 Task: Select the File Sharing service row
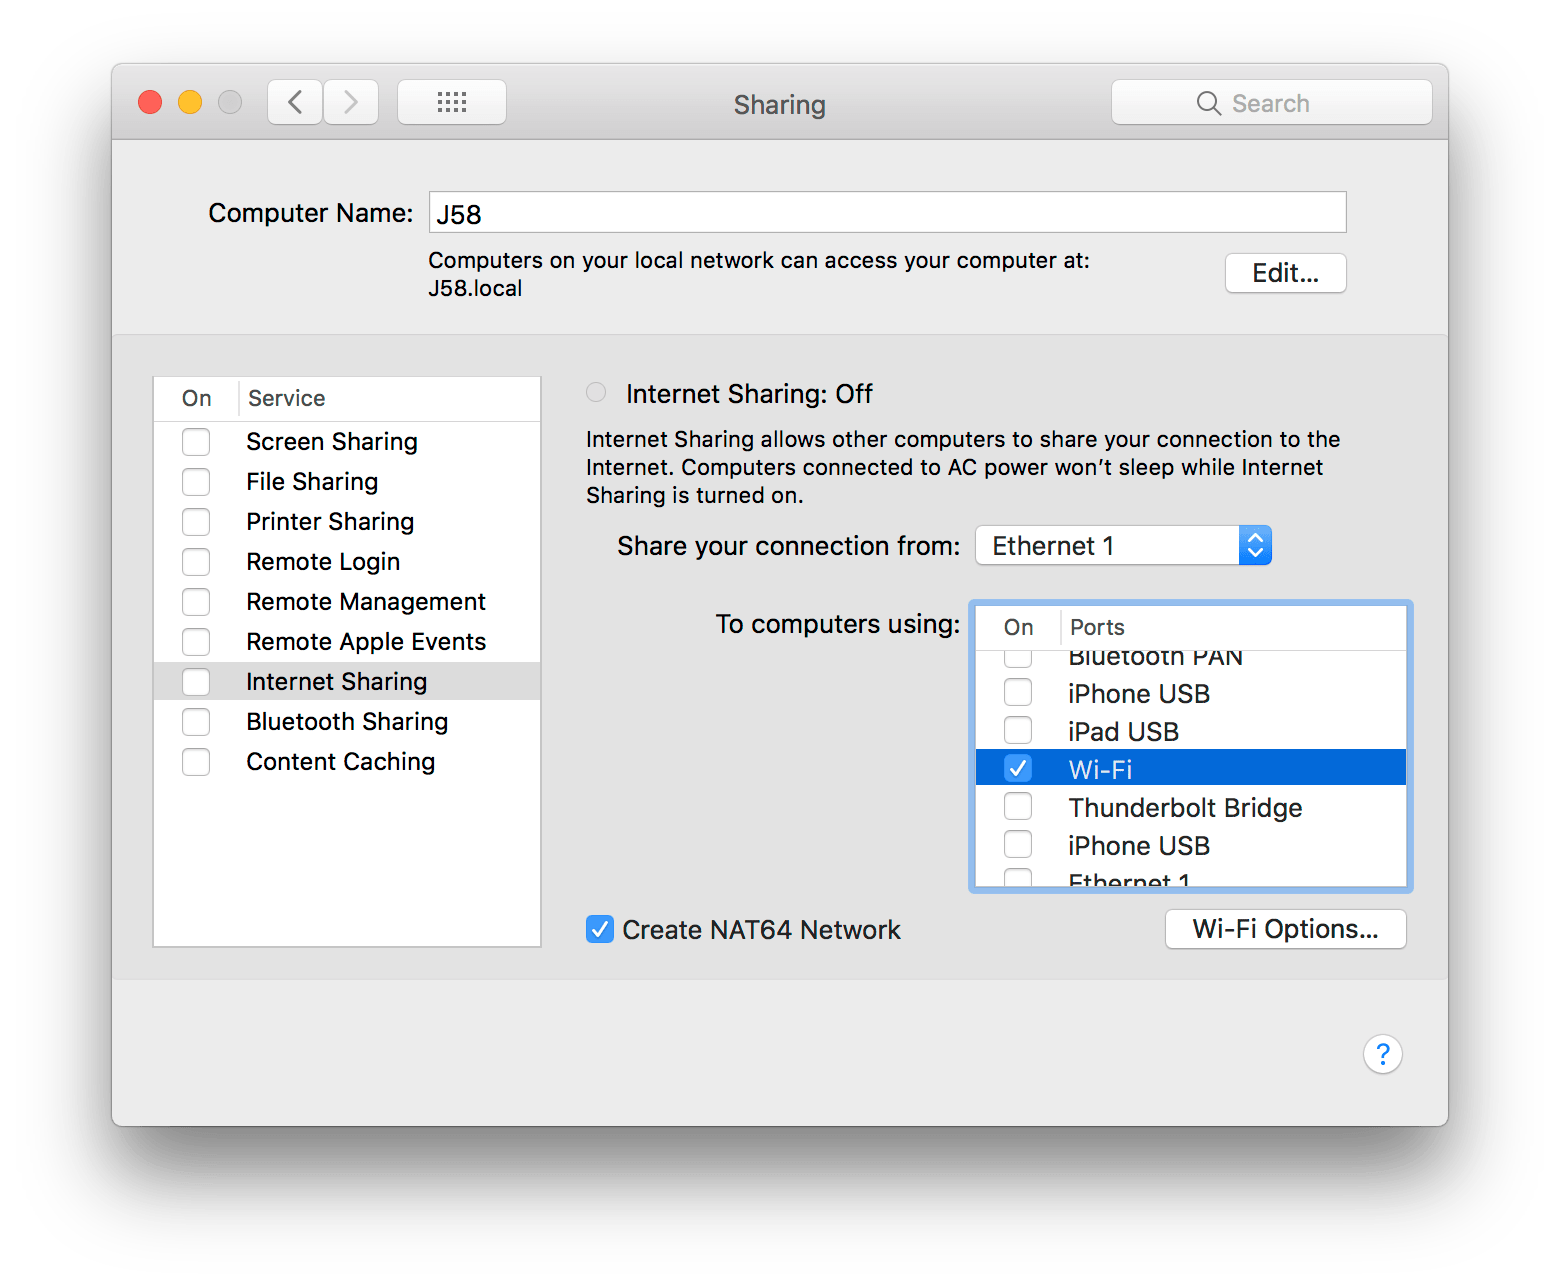click(347, 482)
